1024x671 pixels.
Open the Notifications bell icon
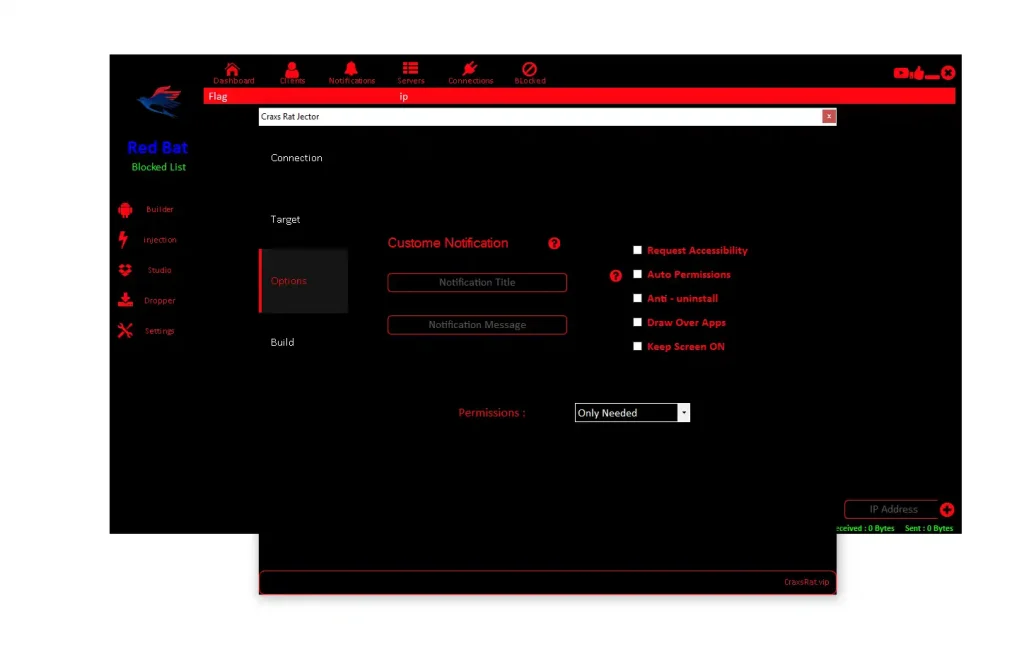tap(351, 69)
